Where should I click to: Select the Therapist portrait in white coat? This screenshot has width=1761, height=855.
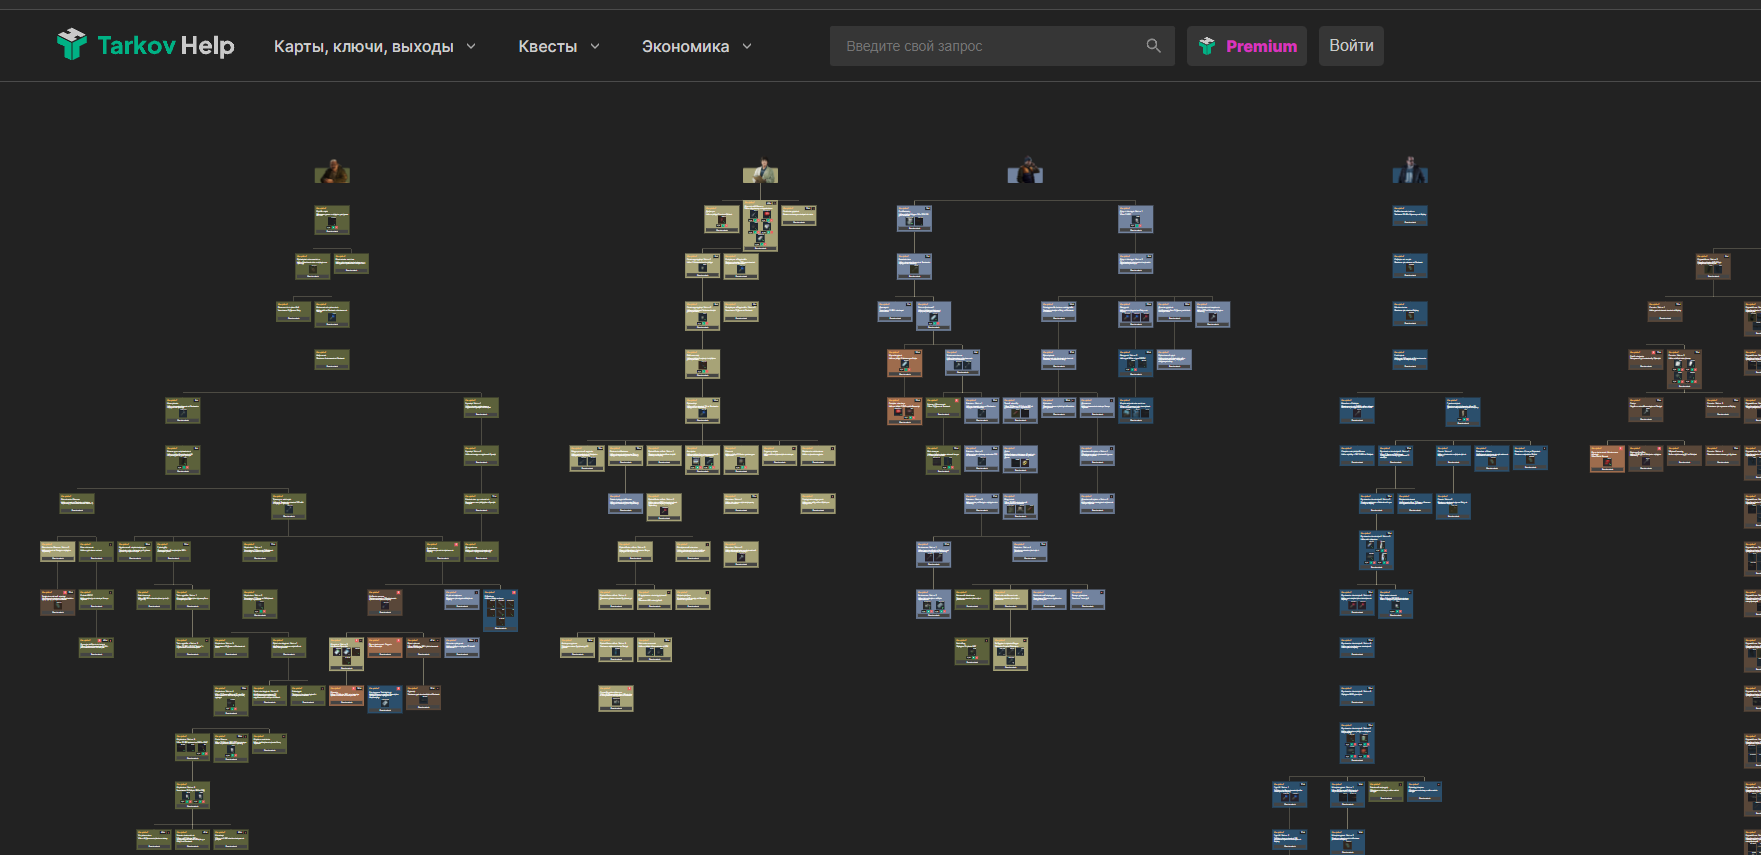(x=760, y=171)
